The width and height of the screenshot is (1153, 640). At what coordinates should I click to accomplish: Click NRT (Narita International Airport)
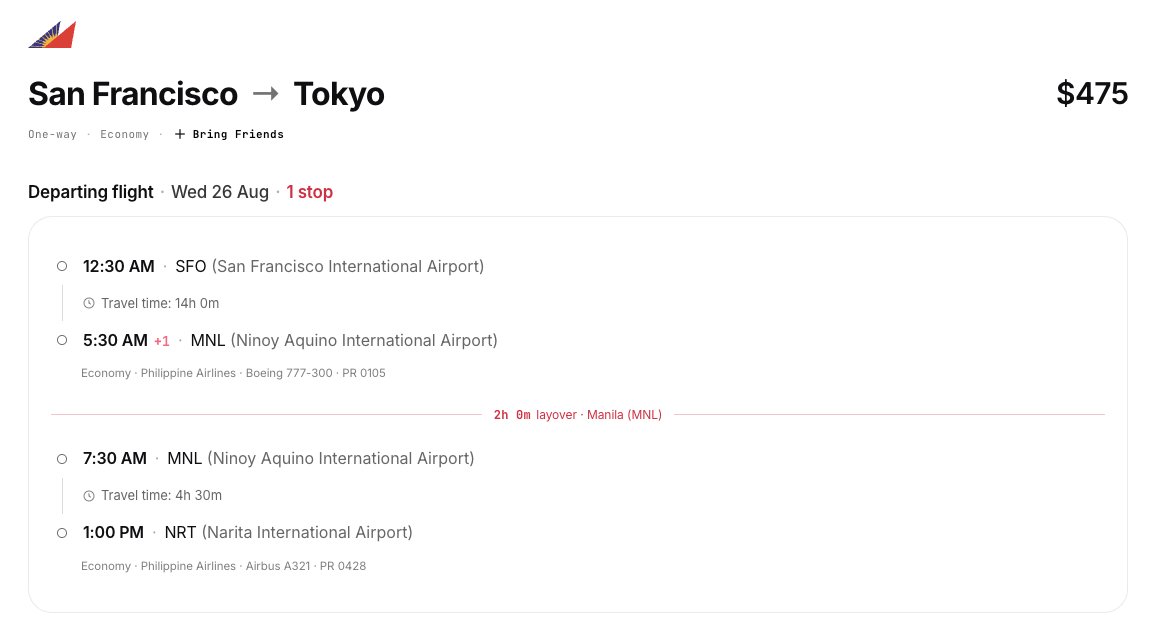pyautogui.click(x=288, y=533)
